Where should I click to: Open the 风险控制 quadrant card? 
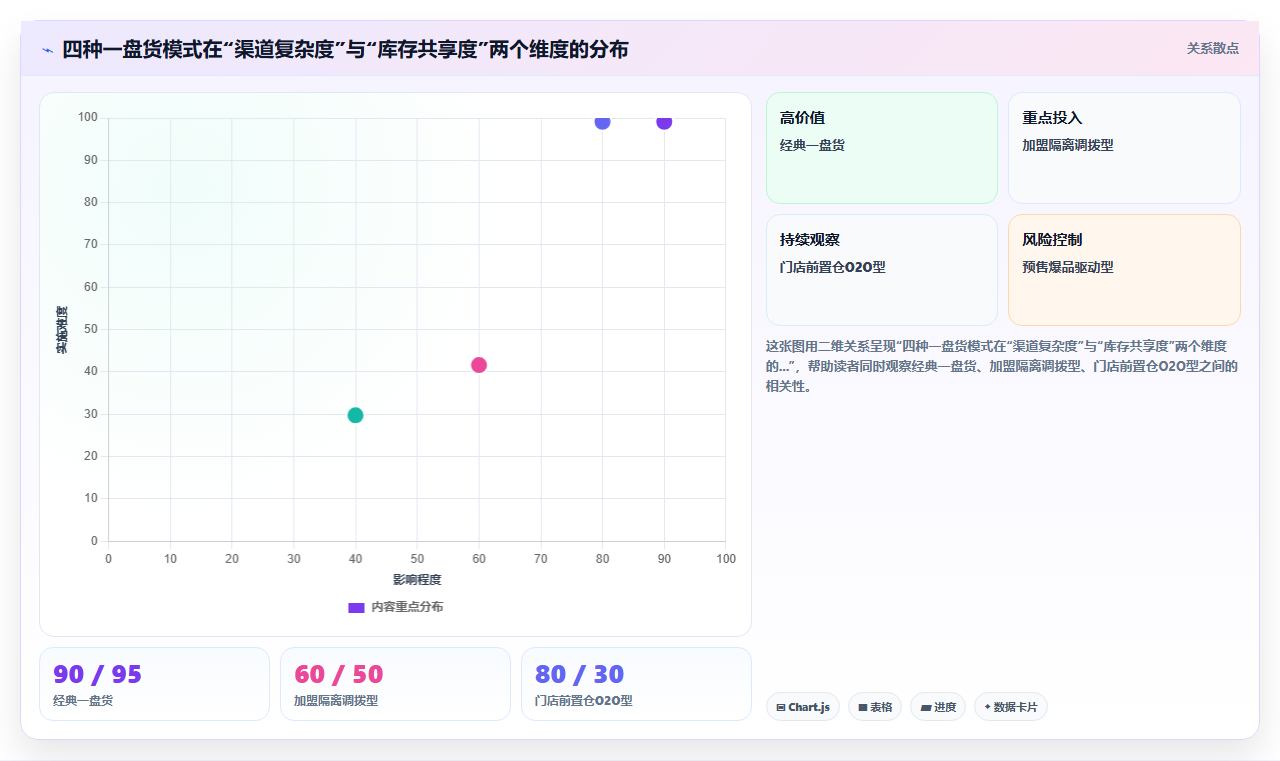tap(1124, 270)
